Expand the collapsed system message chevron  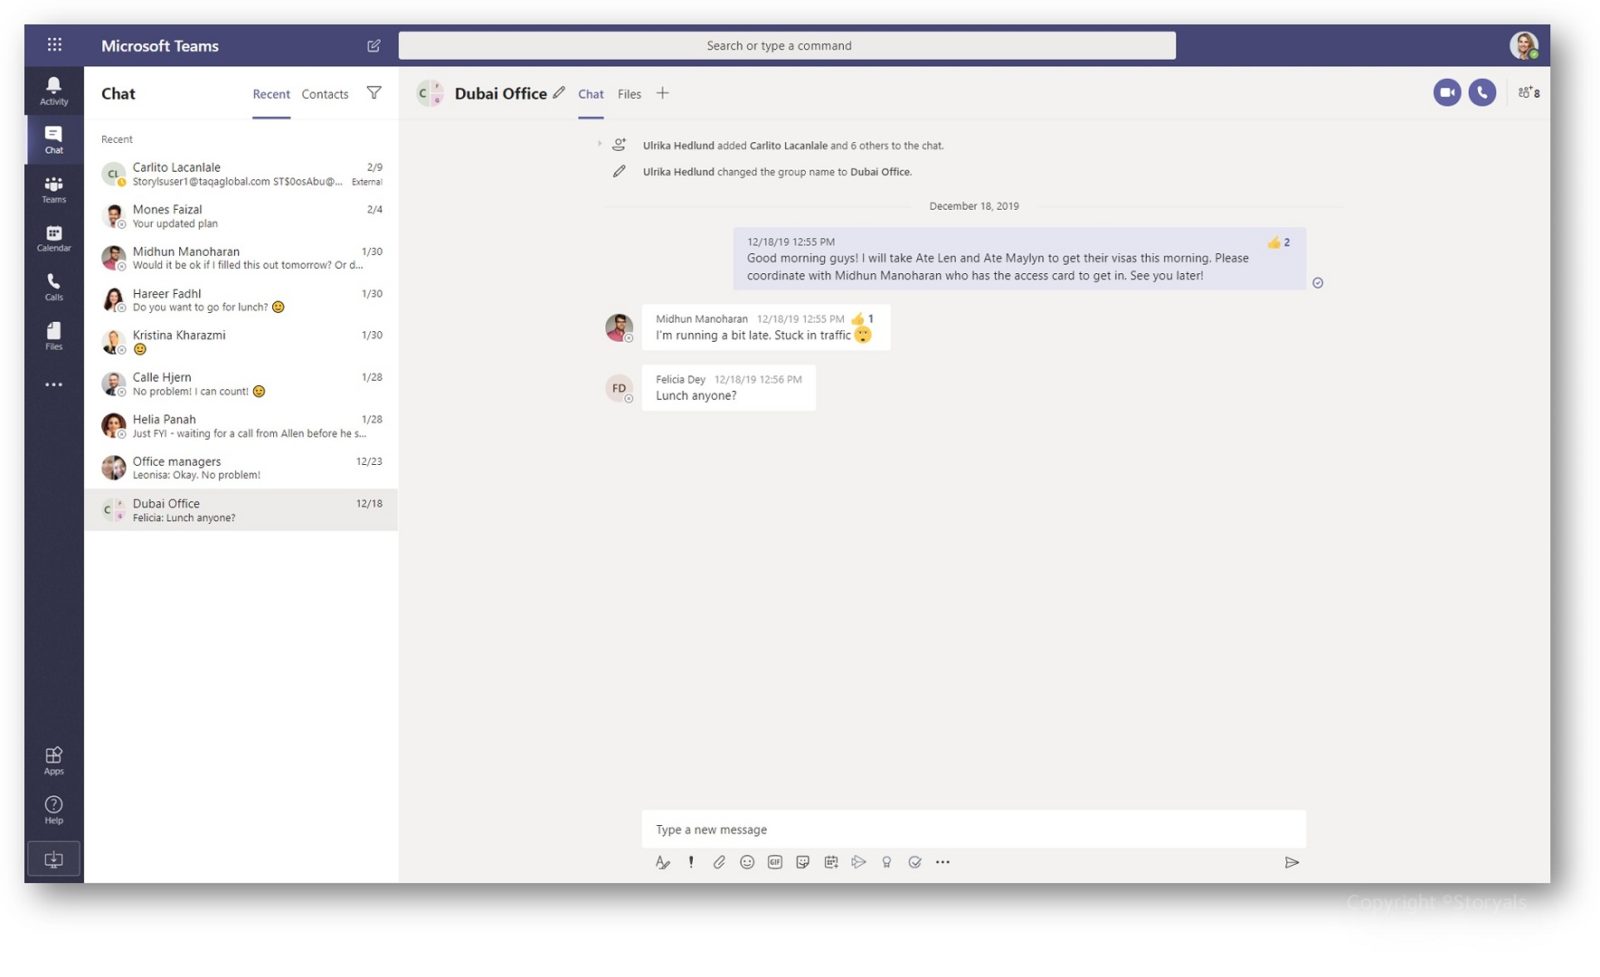point(599,144)
